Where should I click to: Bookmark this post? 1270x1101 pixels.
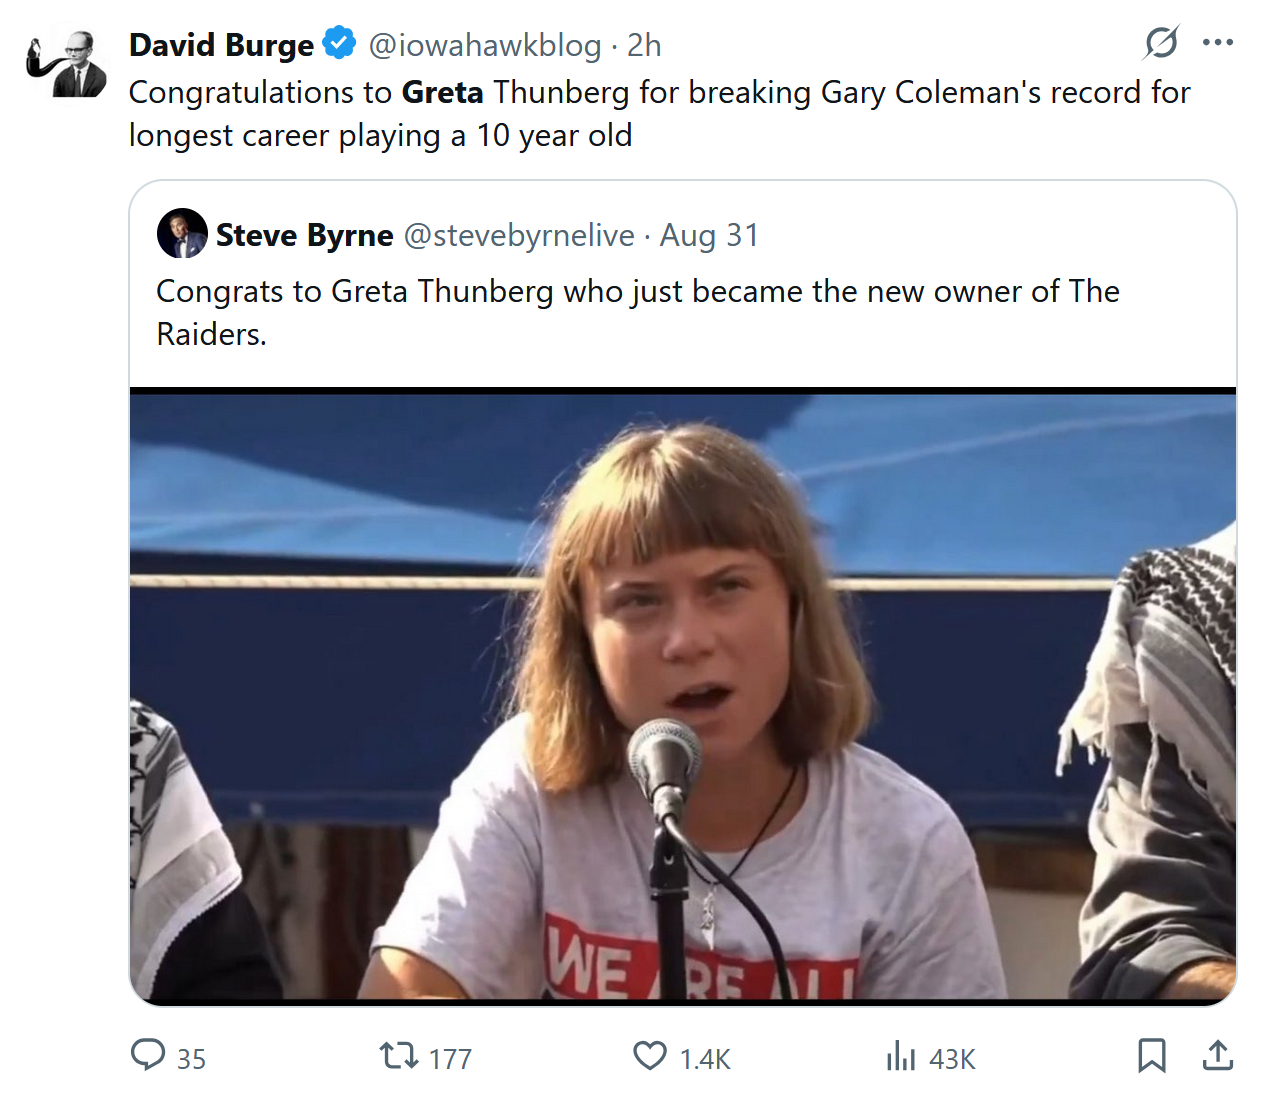tap(1152, 1055)
